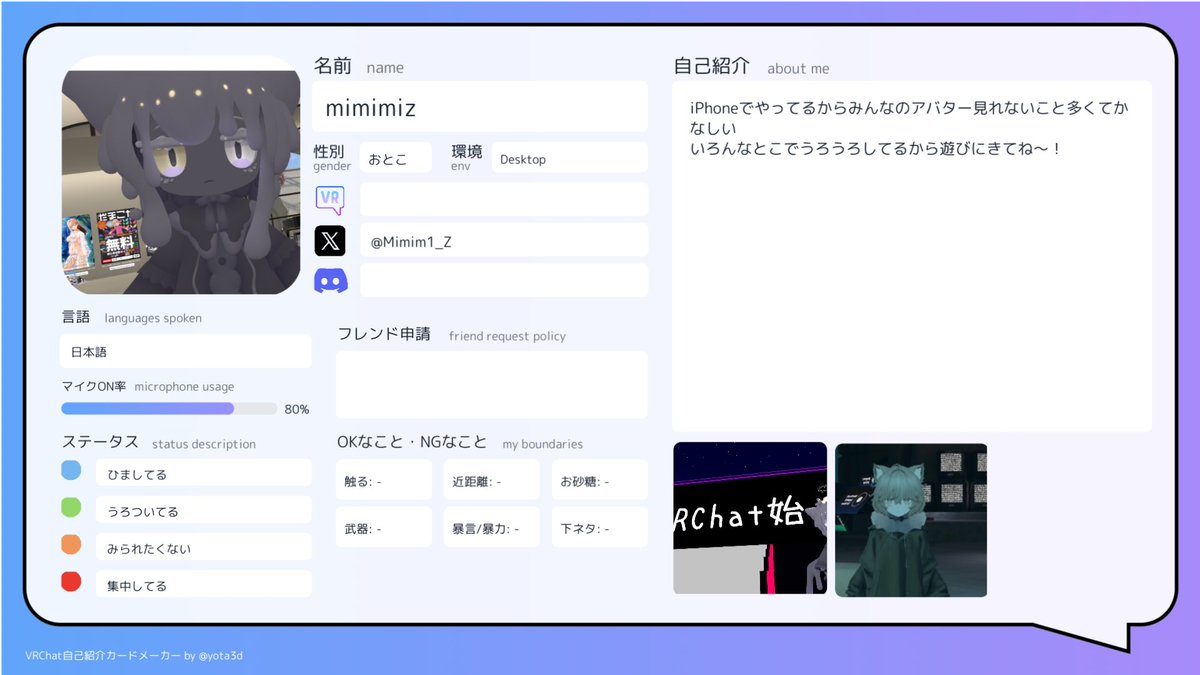
Task: Click the status field ひましてる
Action: point(204,473)
